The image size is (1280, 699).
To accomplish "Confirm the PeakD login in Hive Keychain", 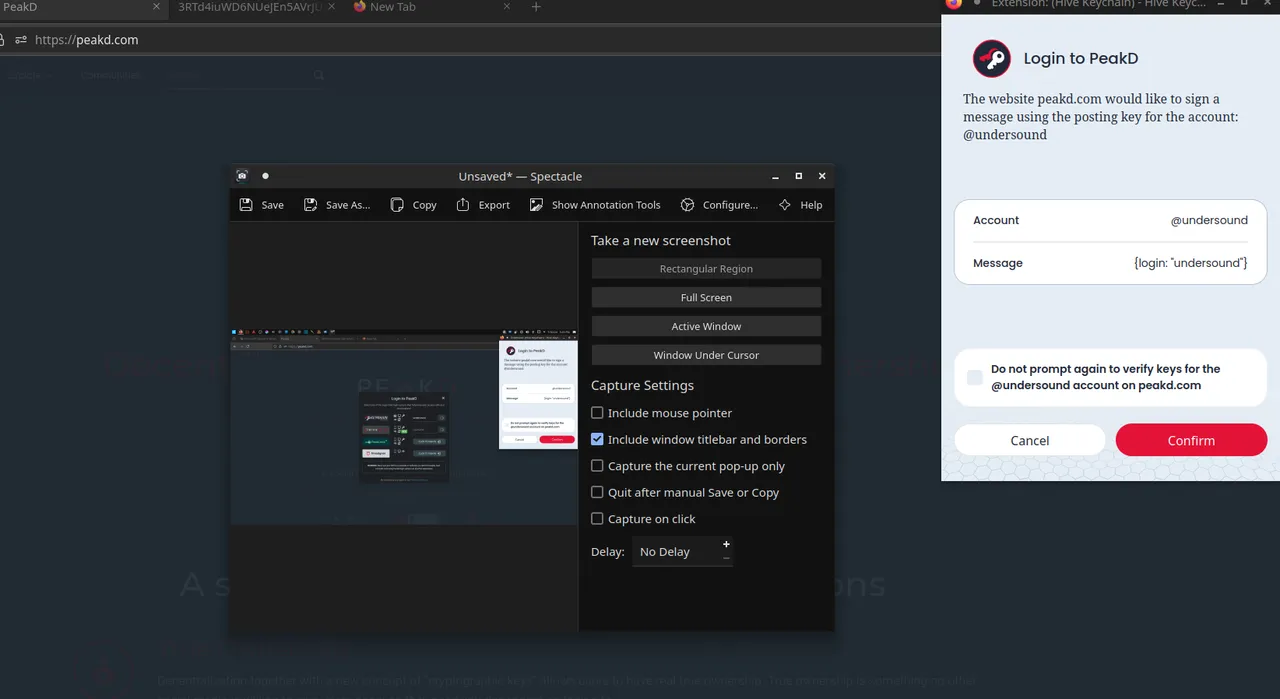I will pyautogui.click(x=1191, y=440).
